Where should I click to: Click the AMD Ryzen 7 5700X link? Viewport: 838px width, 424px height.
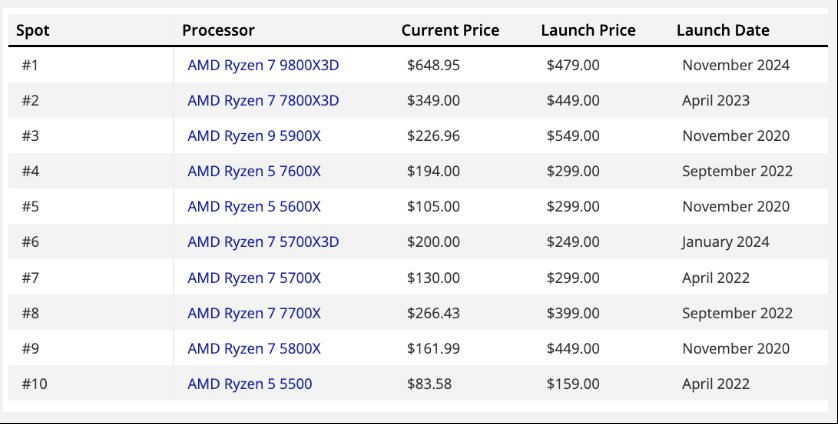click(x=254, y=278)
